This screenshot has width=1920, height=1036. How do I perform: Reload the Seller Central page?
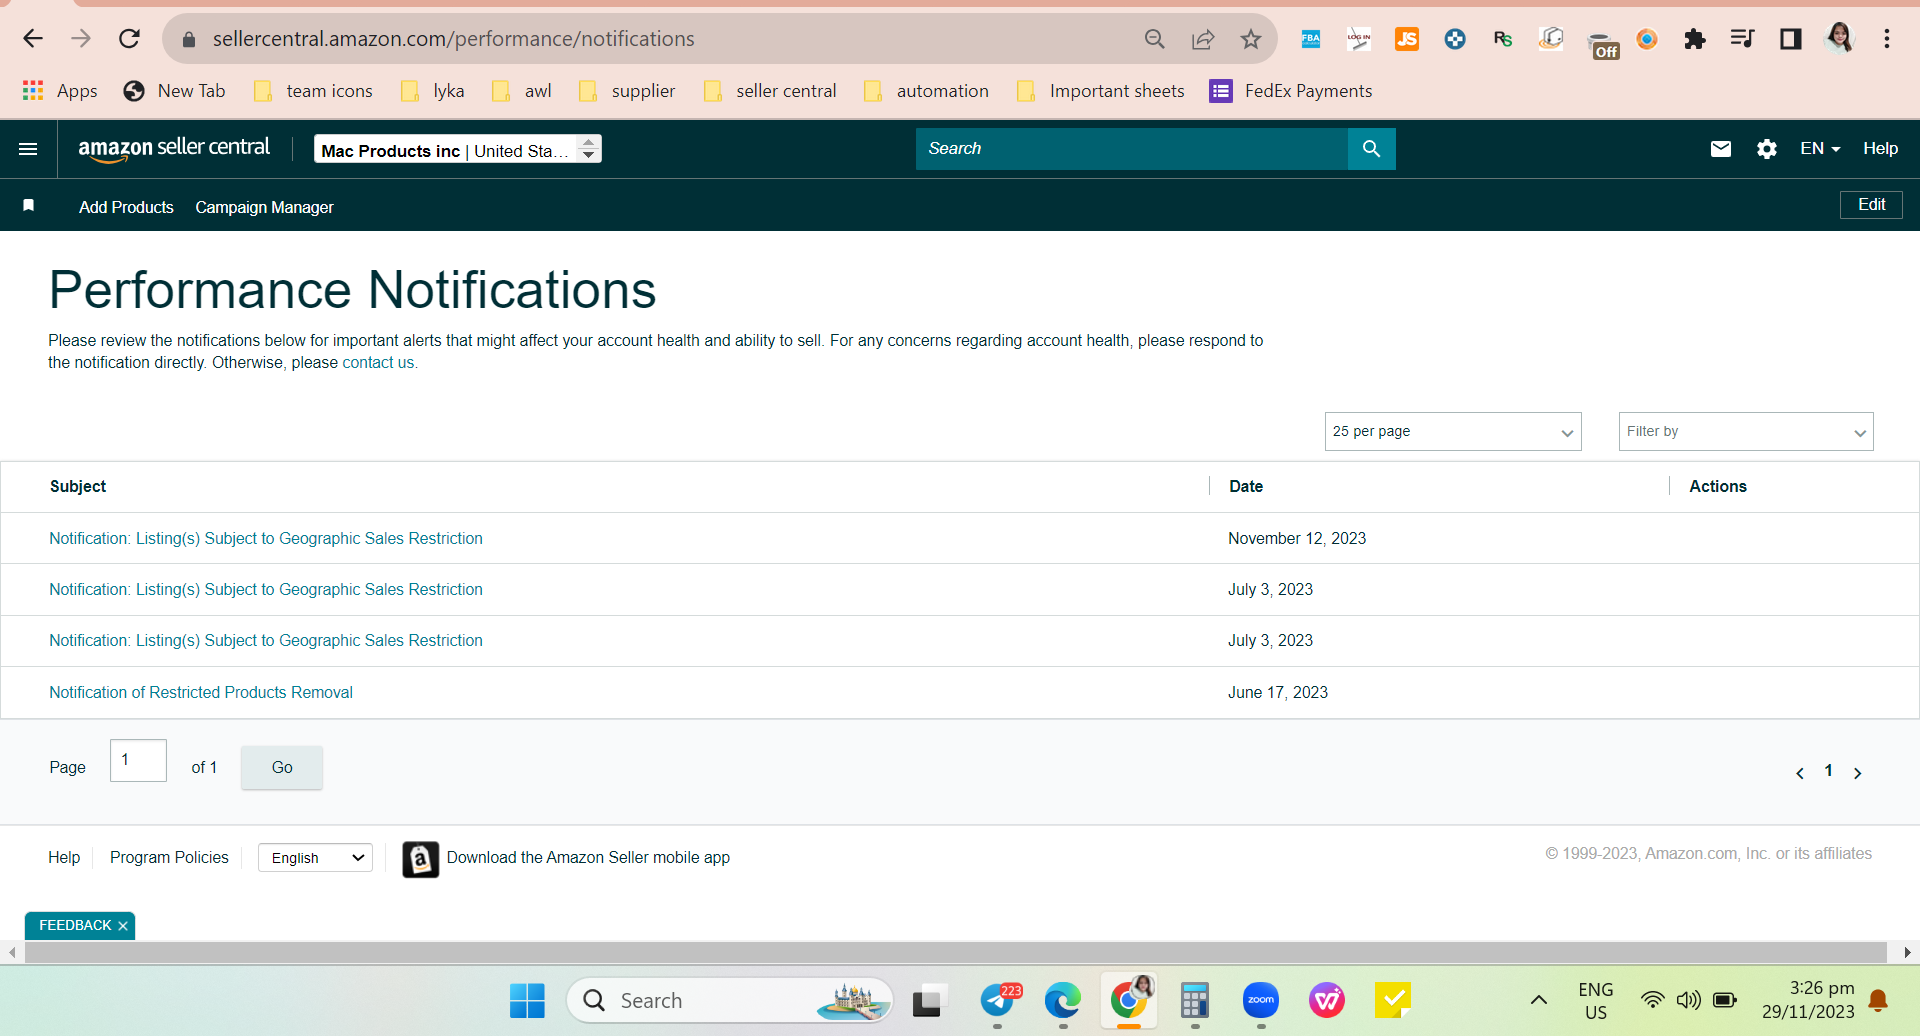[x=129, y=39]
